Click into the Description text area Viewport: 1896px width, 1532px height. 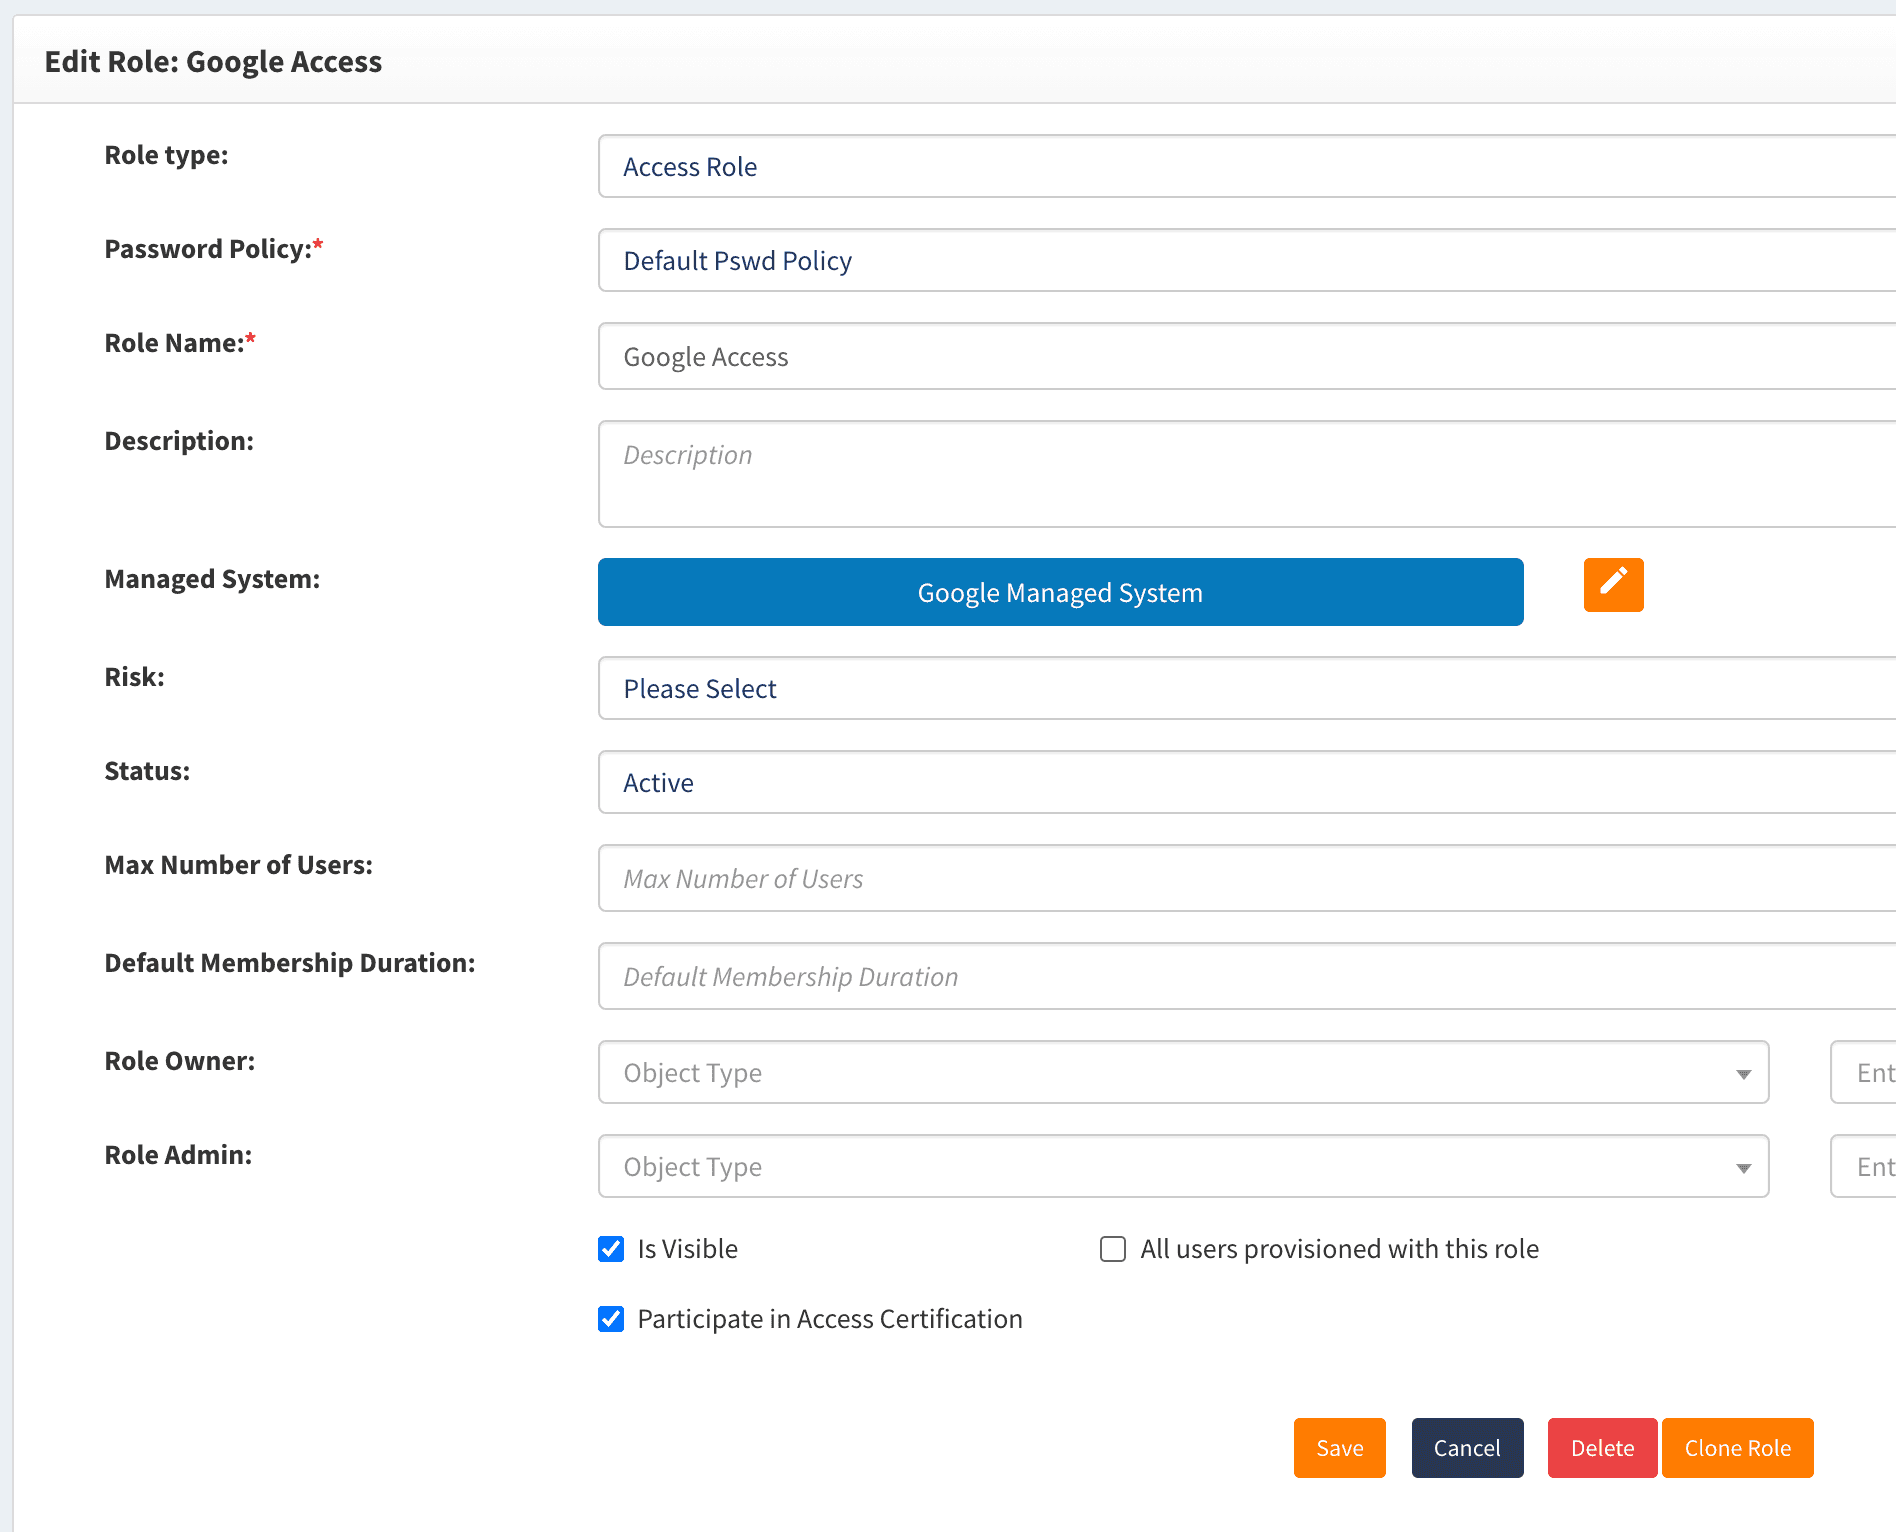pyautogui.click(x=1245, y=474)
